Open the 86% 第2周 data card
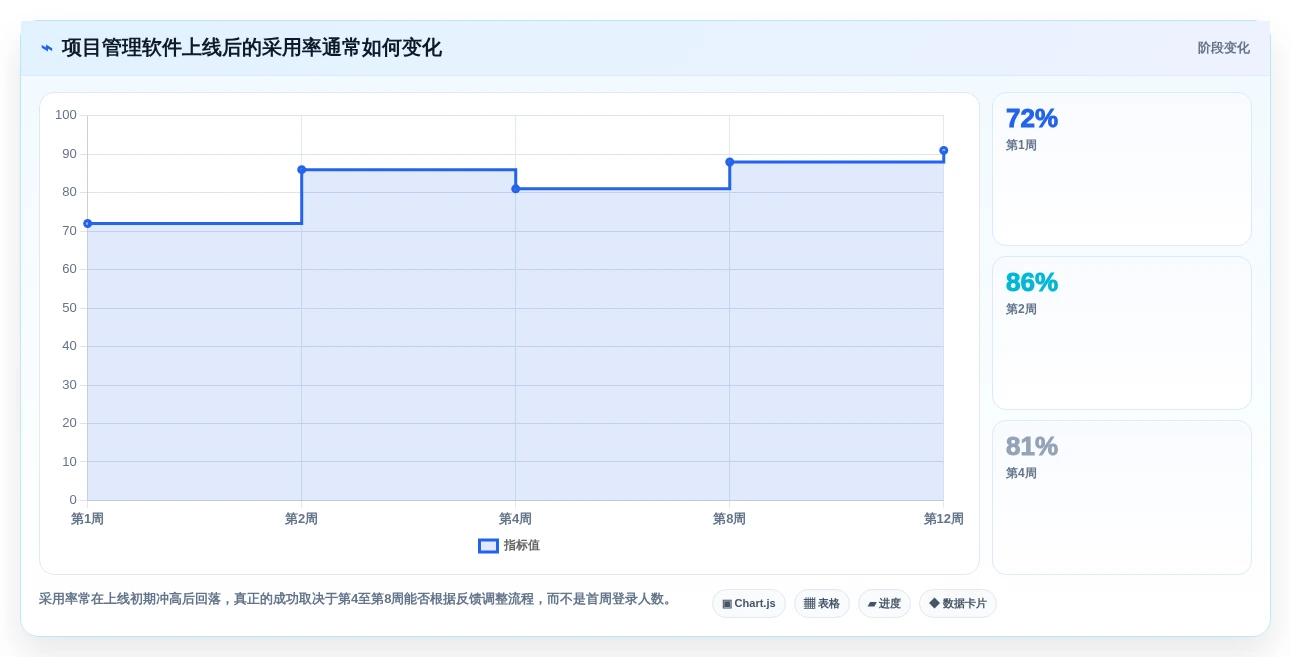 pos(1122,333)
